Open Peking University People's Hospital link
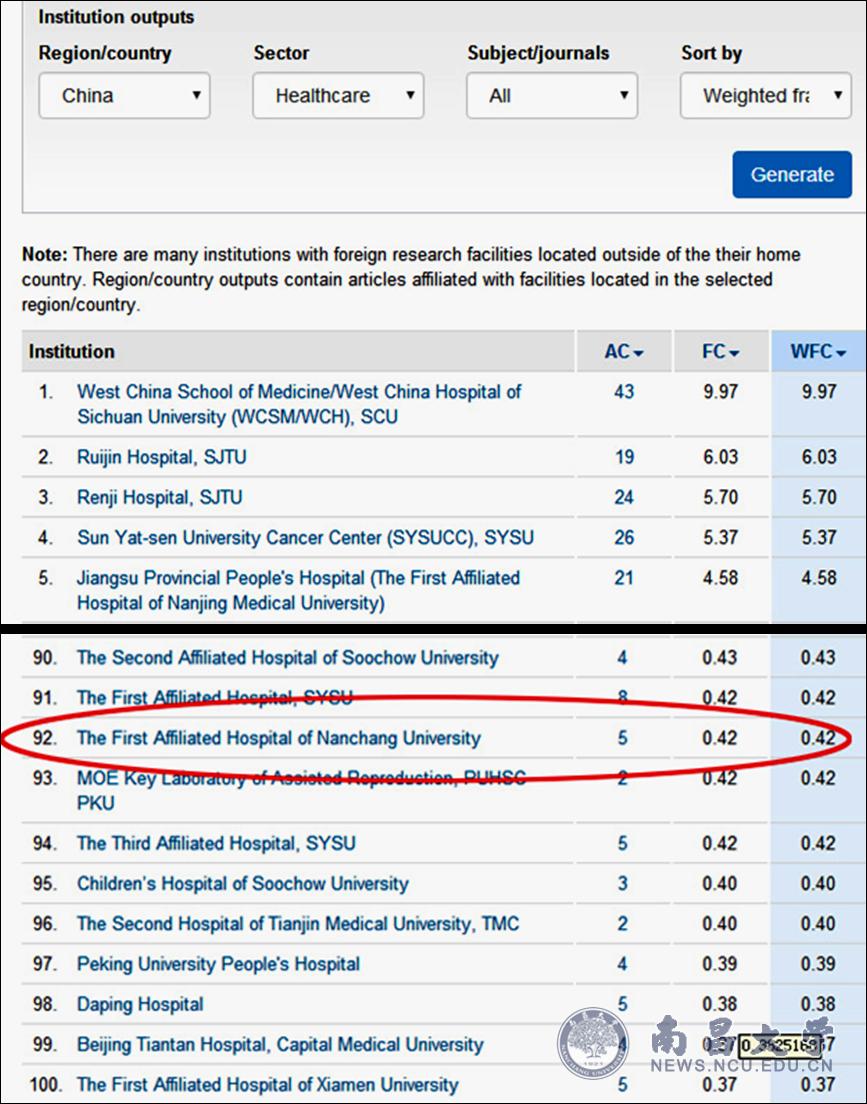 click(x=218, y=964)
